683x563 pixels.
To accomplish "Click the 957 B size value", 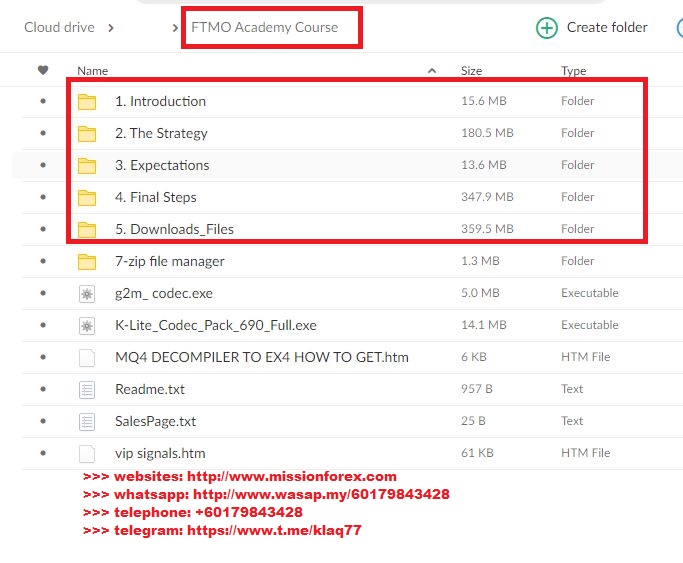I will click(477, 389).
